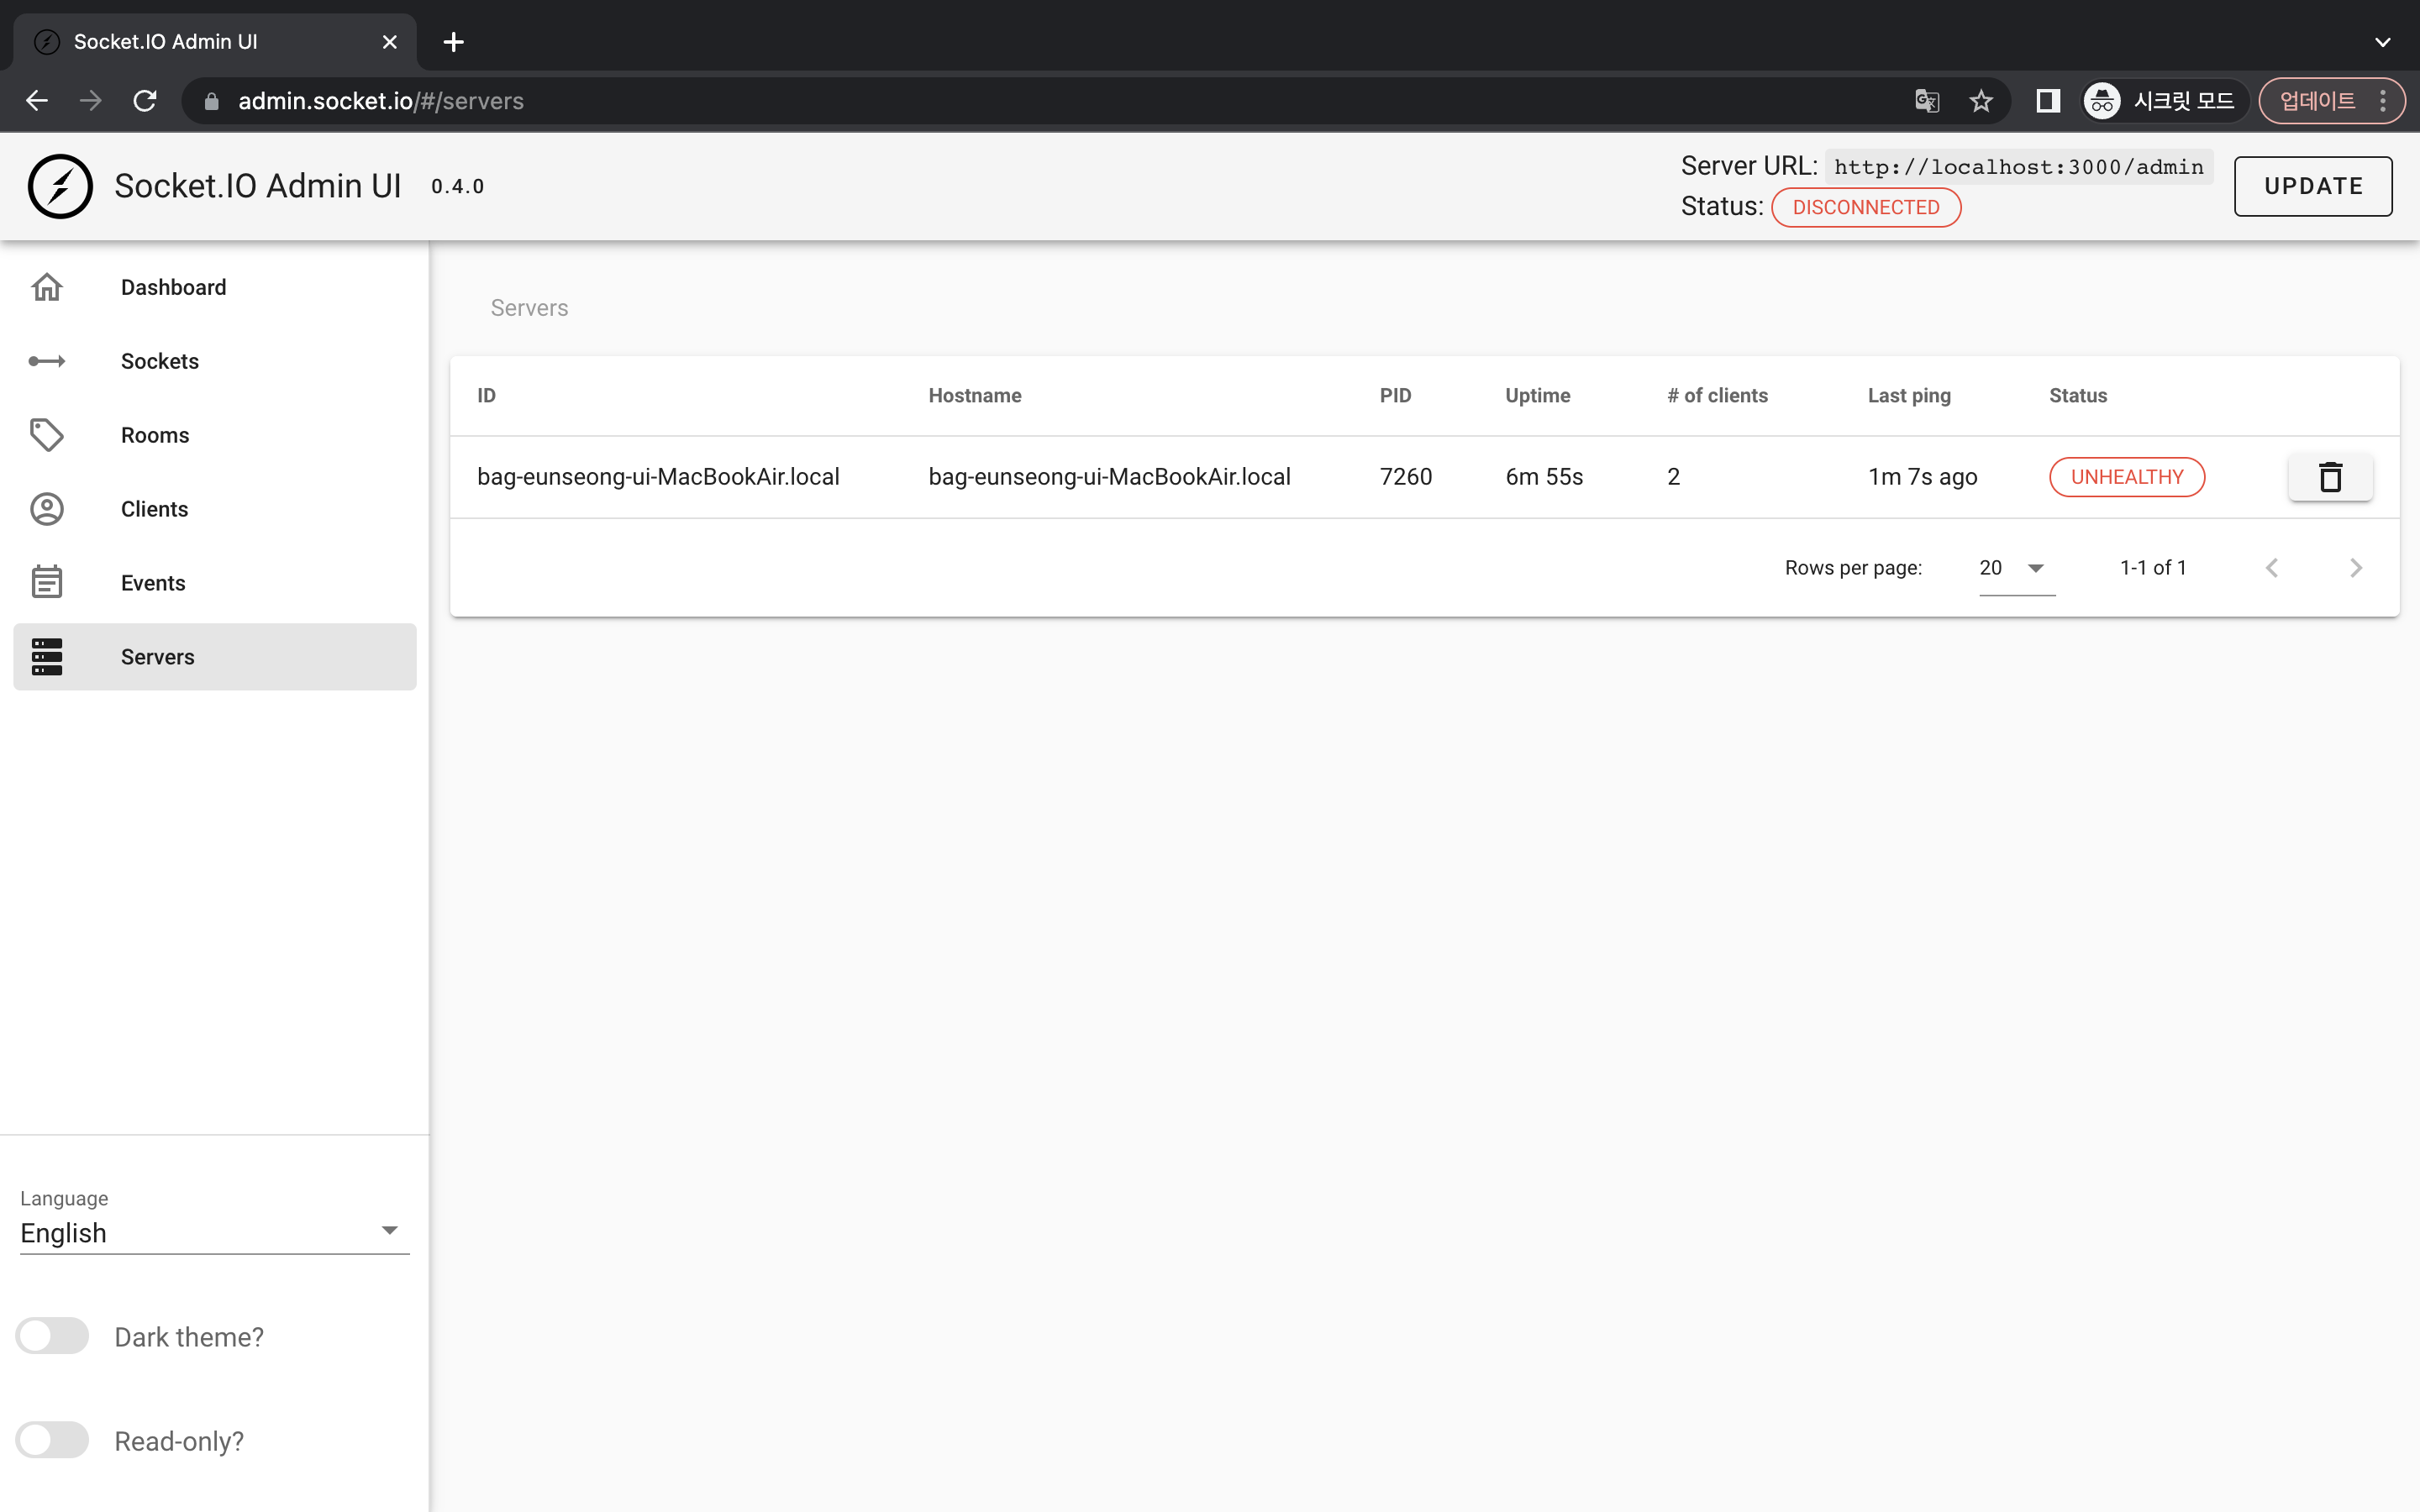Open the Language dropdown showing English

pyautogui.click(x=213, y=1232)
